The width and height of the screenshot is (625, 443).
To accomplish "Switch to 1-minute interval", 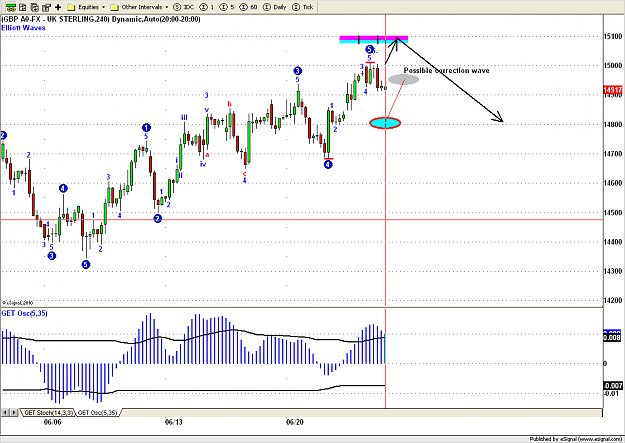I will 207,7.
